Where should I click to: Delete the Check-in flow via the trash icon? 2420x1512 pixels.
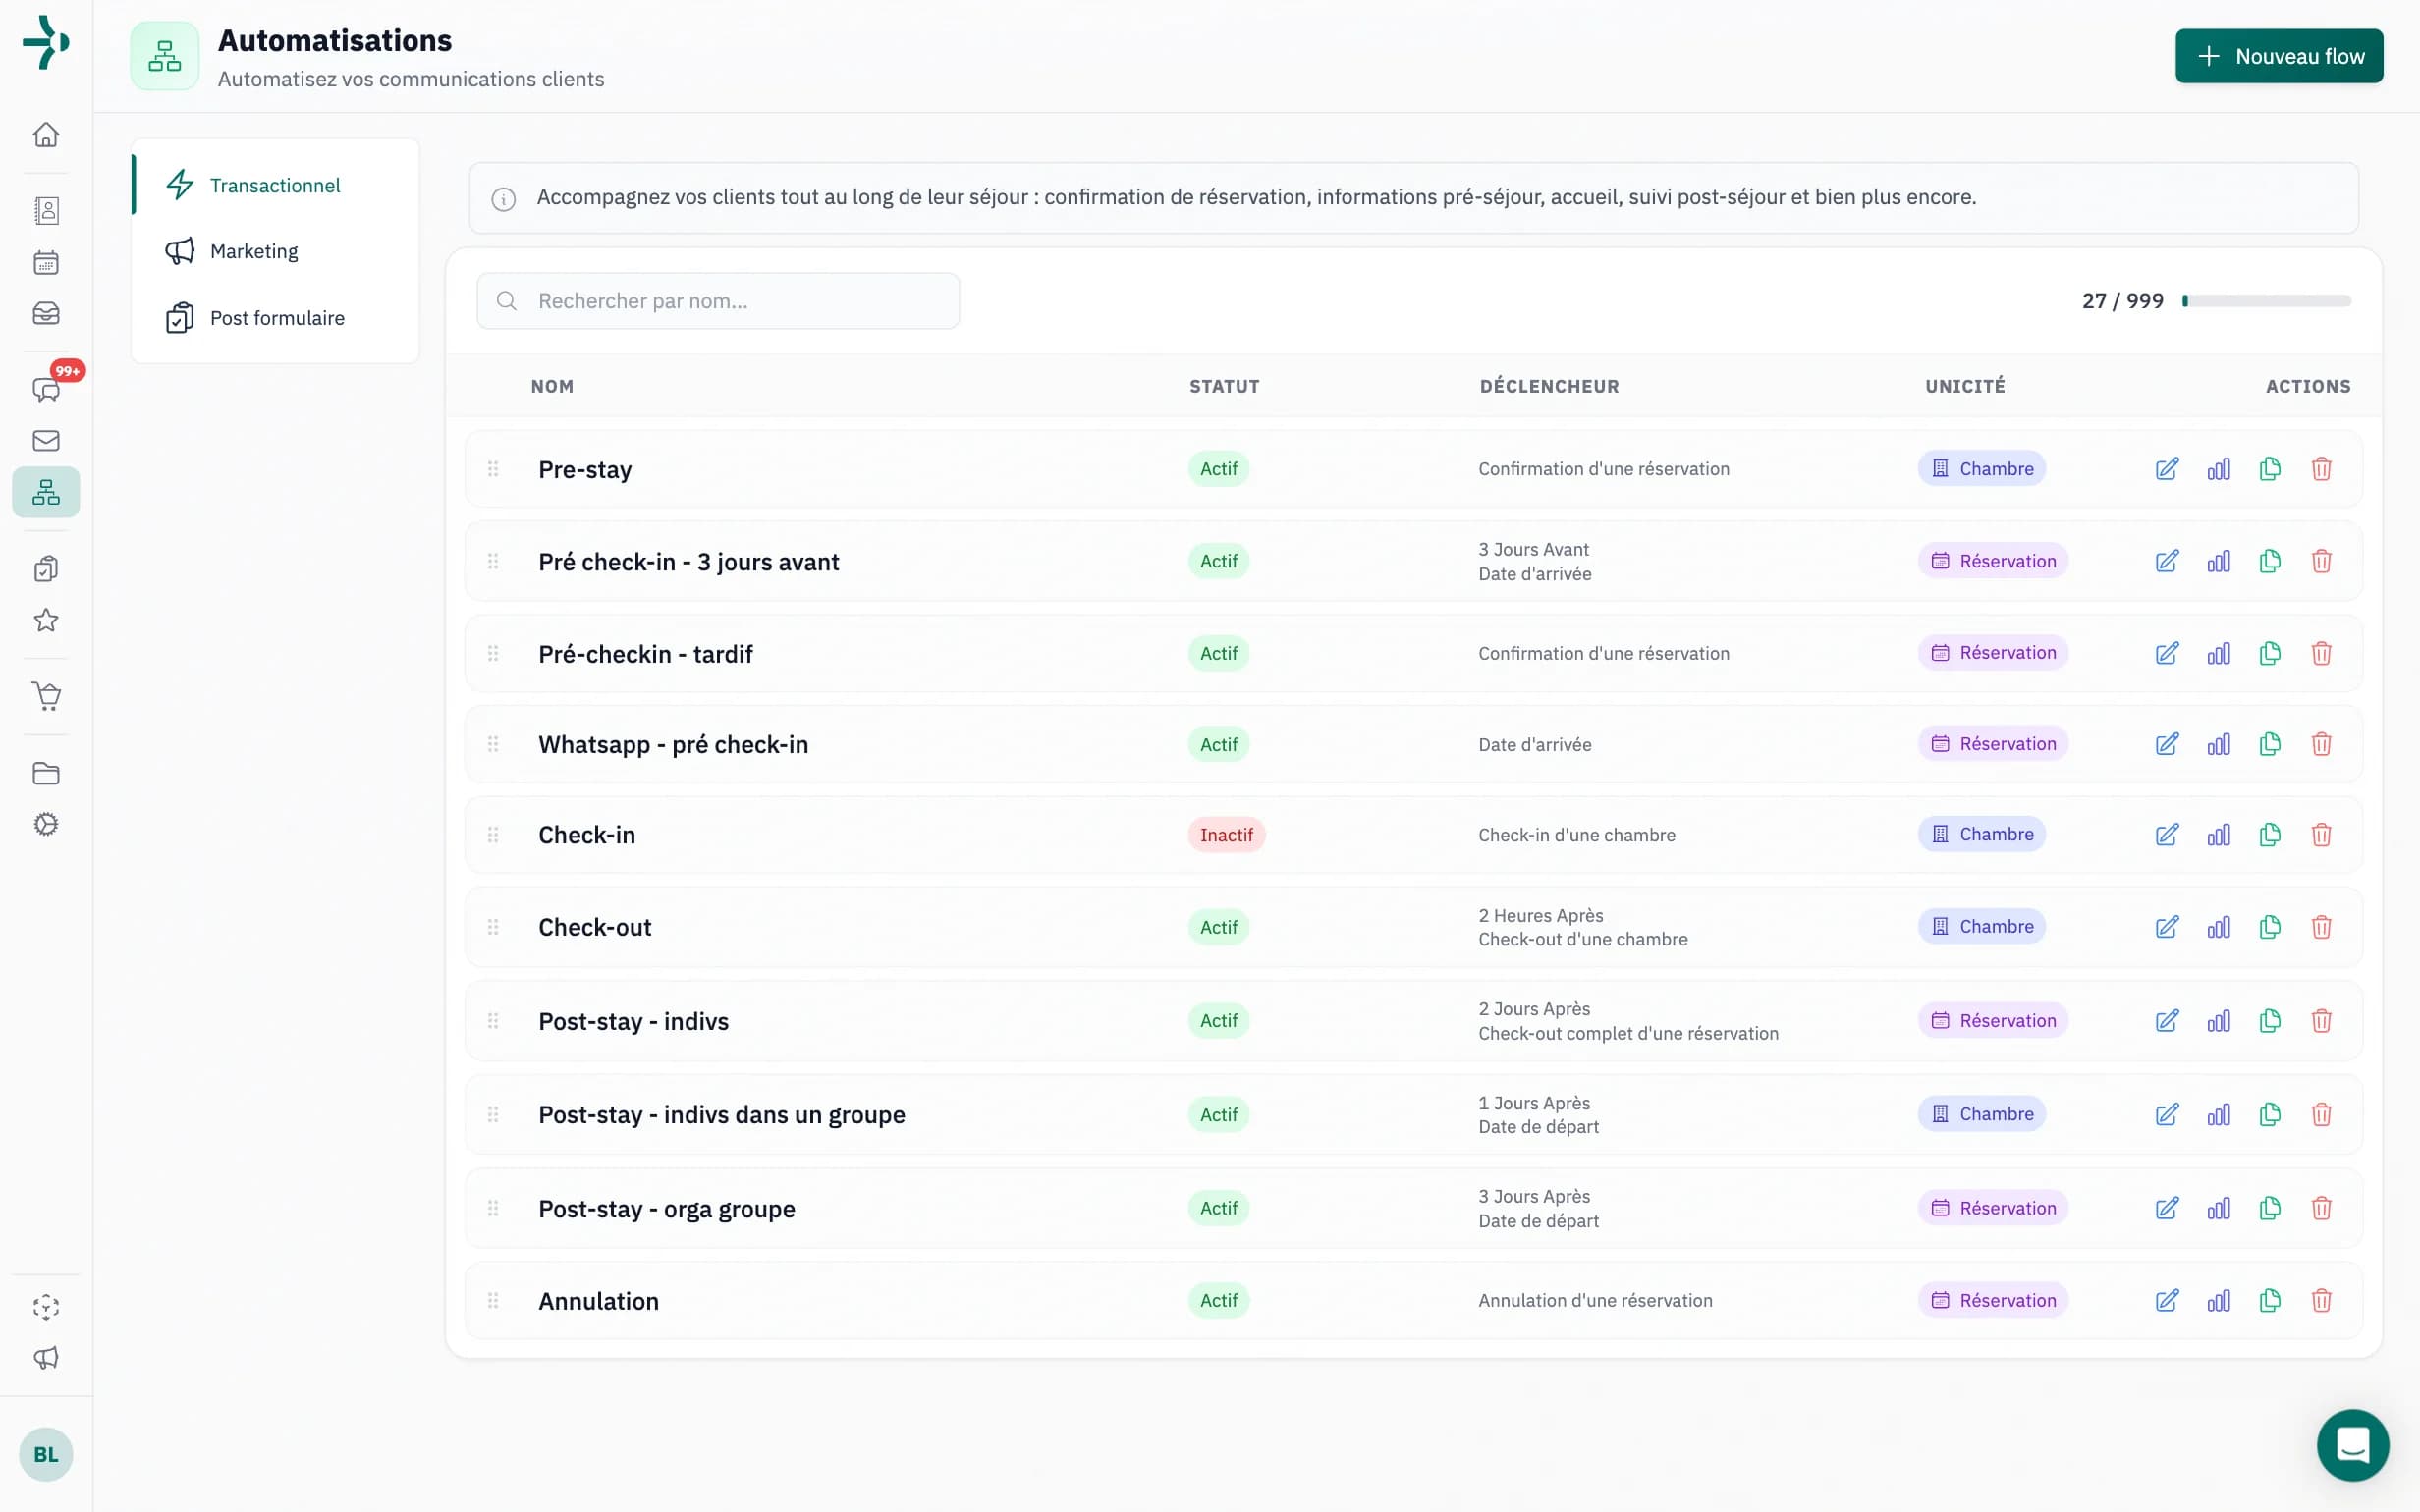[x=2321, y=834]
